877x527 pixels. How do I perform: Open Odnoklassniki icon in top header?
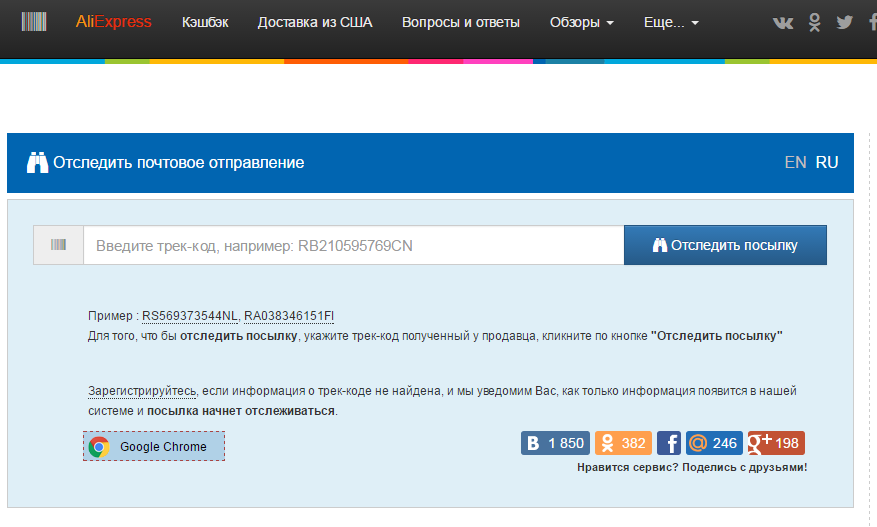point(815,22)
